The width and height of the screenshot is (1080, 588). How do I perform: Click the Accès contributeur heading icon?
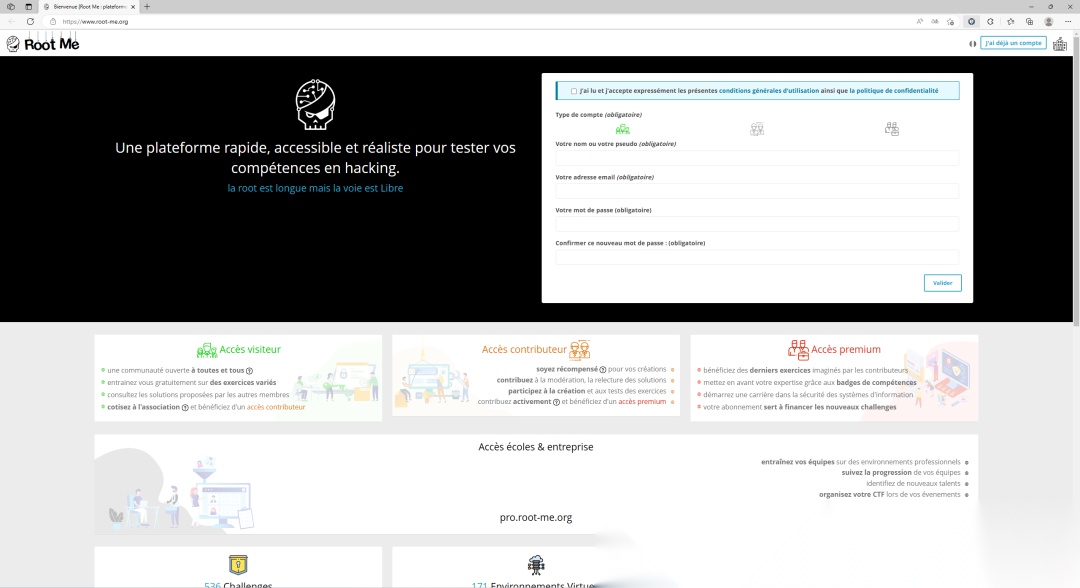tap(580, 350)
